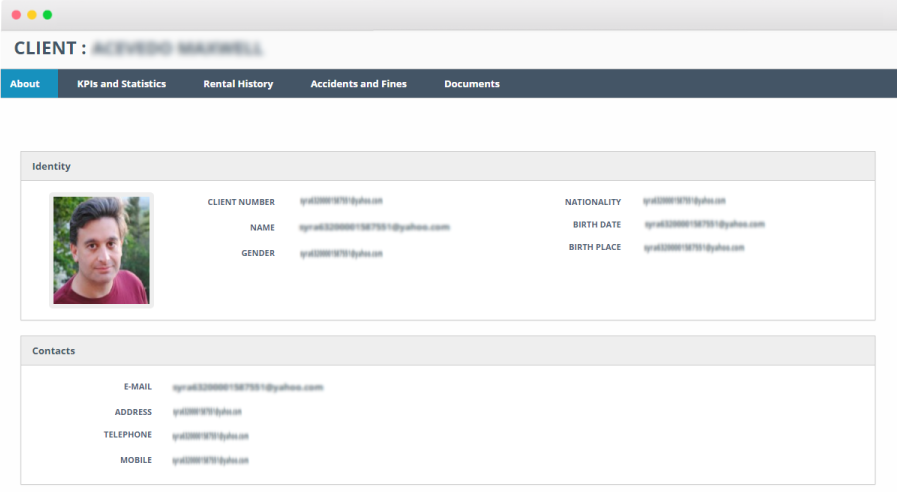Click the Name field value
This screenshot has width=897, height=492.
coord(374,227)
